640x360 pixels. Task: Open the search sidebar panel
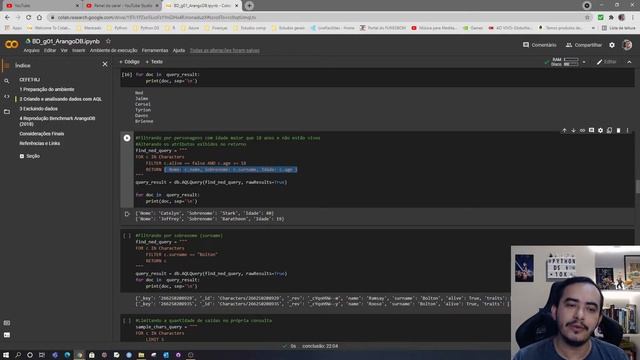pos(7,81)
